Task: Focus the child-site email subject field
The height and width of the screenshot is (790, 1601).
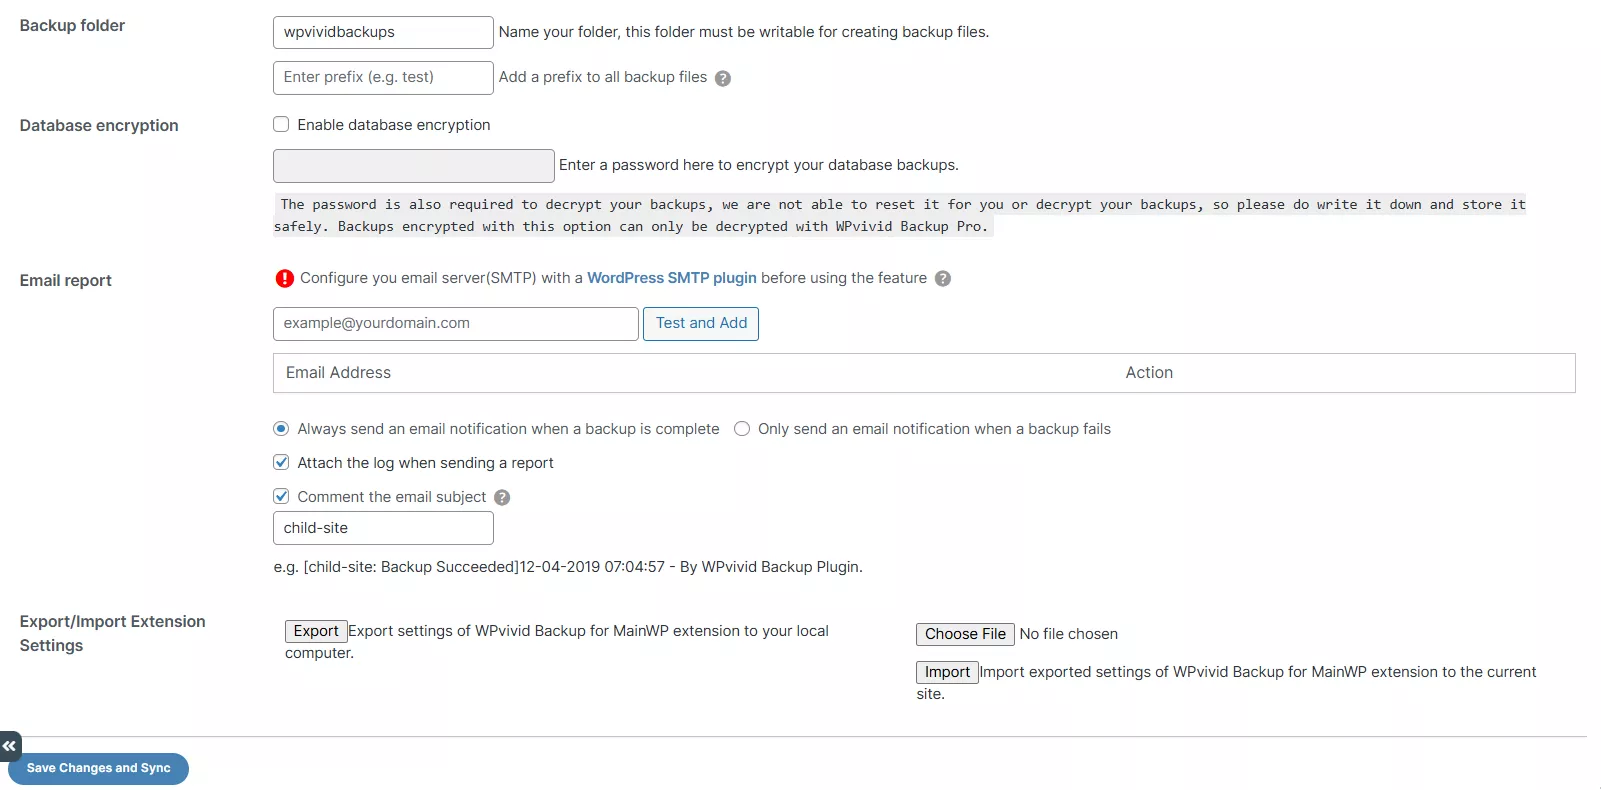Action: point(383,528)
